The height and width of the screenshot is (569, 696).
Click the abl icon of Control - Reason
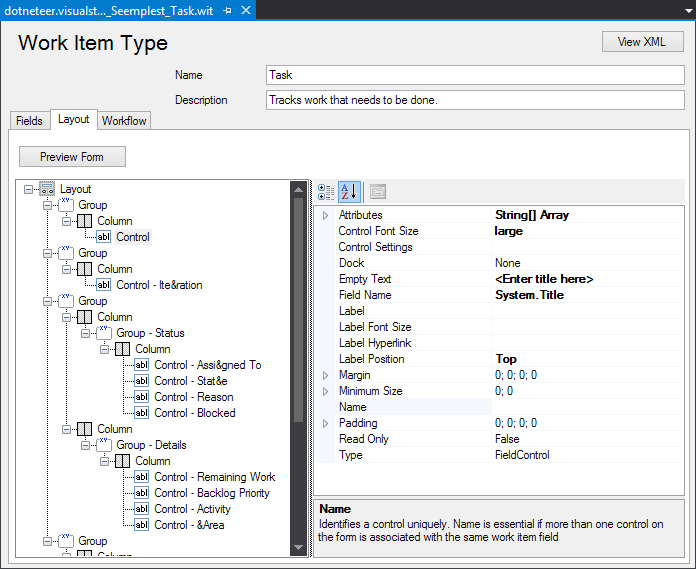(x=141, y=397)
